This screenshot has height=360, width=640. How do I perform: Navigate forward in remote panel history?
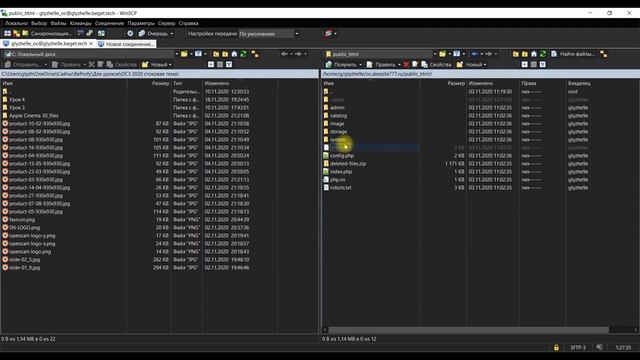pos(489,54)
